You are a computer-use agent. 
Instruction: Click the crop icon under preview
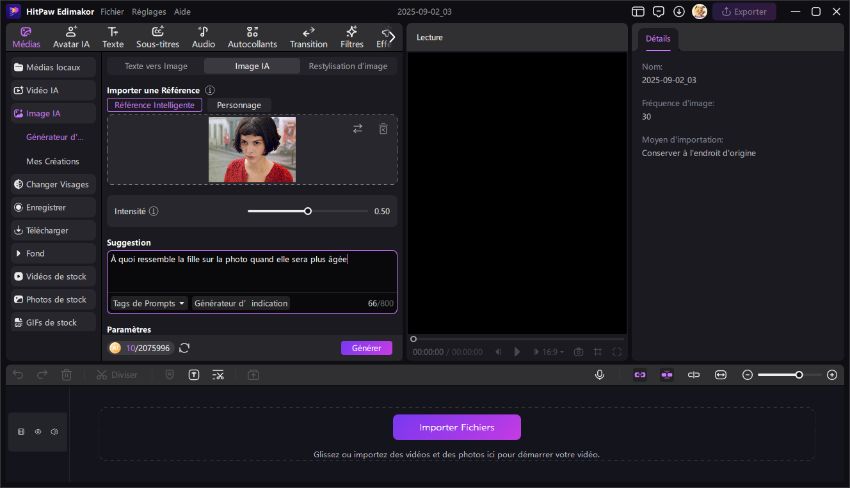597,352
